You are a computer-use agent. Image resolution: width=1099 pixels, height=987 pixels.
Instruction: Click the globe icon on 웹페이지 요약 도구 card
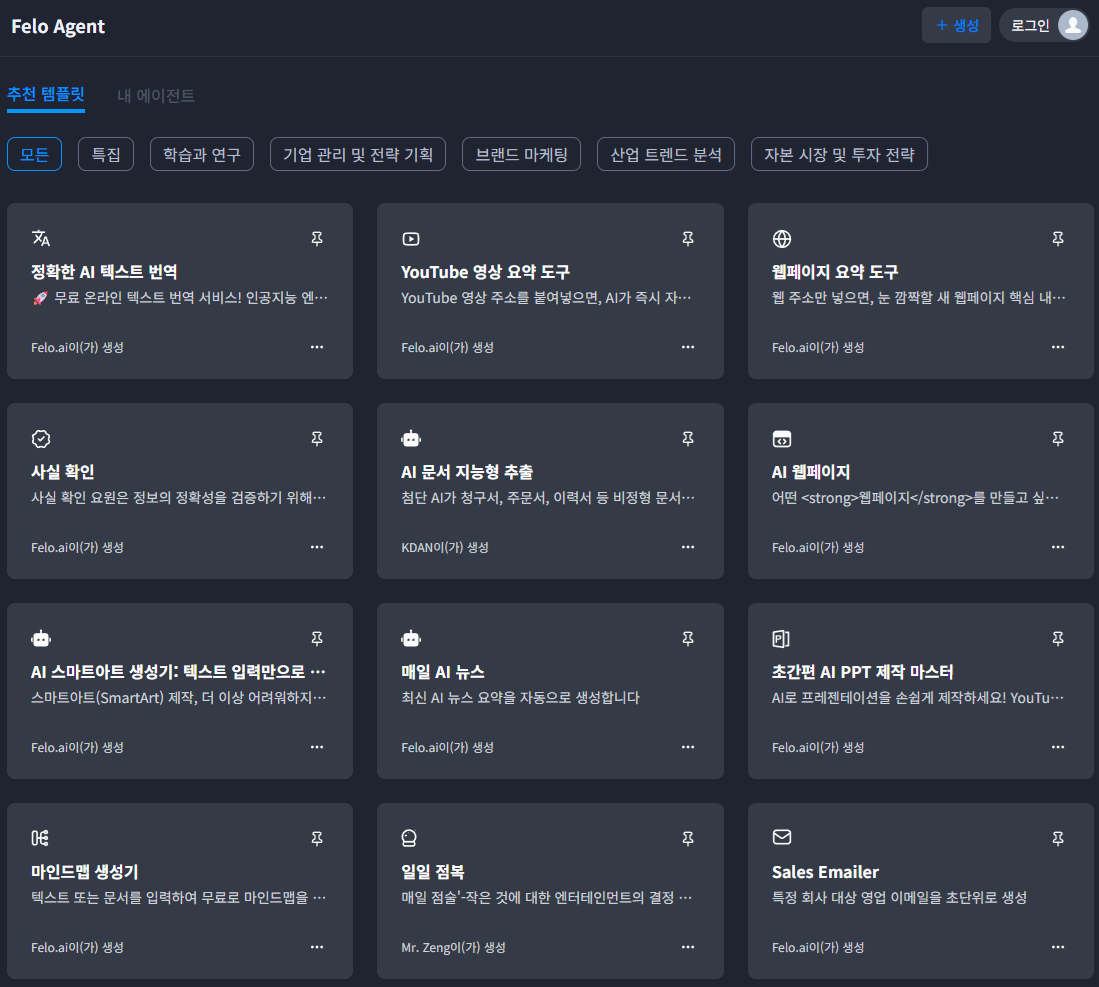(782, 238)
